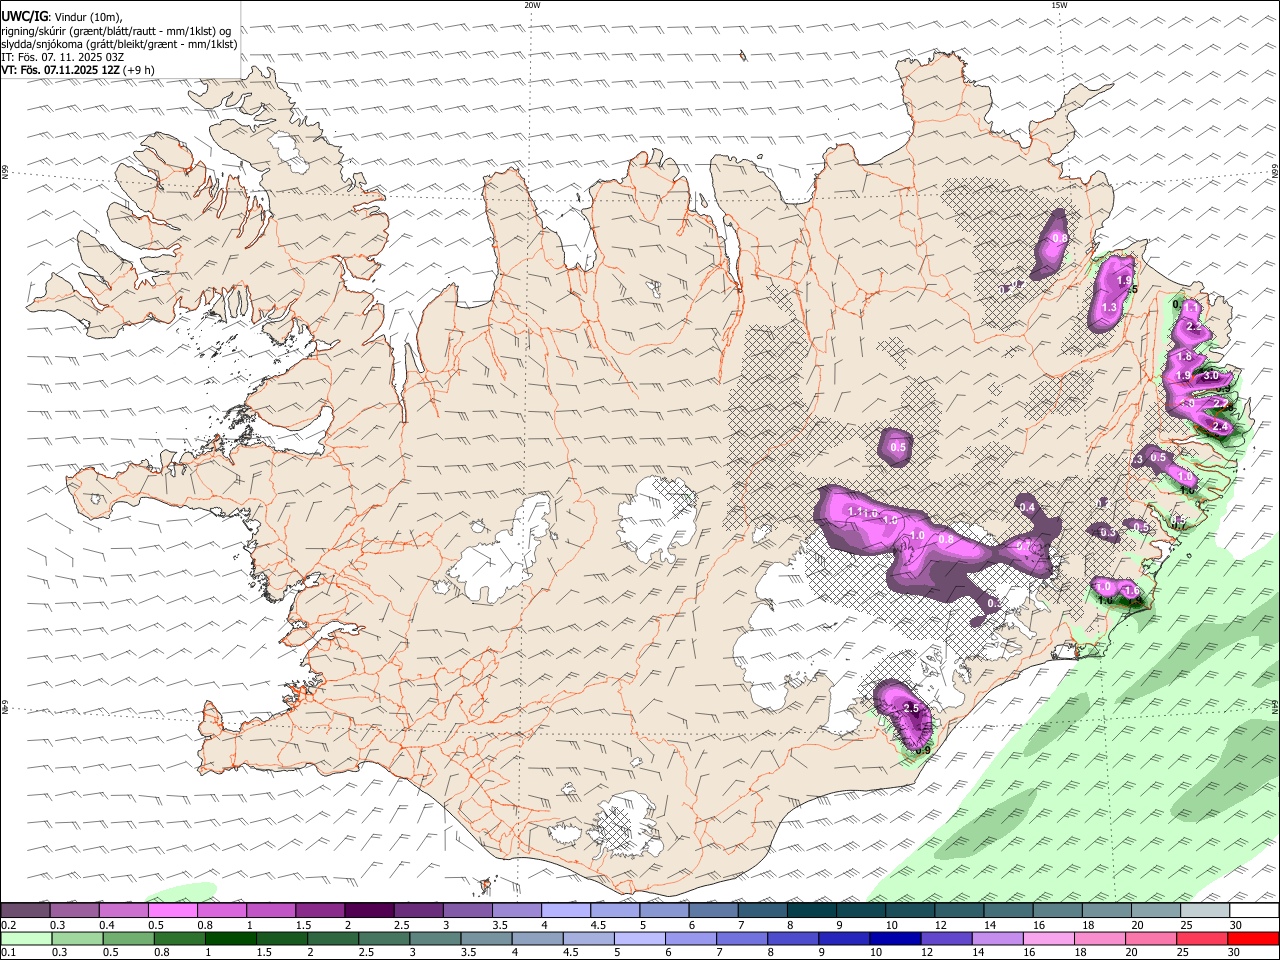
Task: Click the 1.3 snowfall value in the northeast
Action: click(x=1108, y=308)
